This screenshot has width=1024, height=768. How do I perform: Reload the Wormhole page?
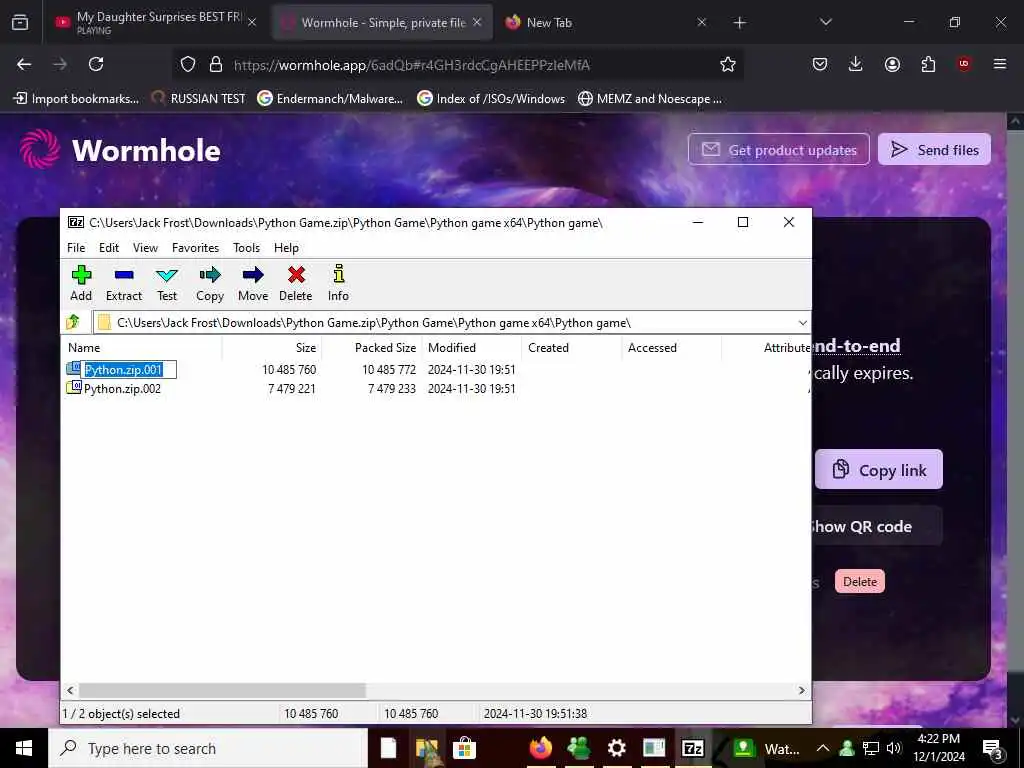96,64
